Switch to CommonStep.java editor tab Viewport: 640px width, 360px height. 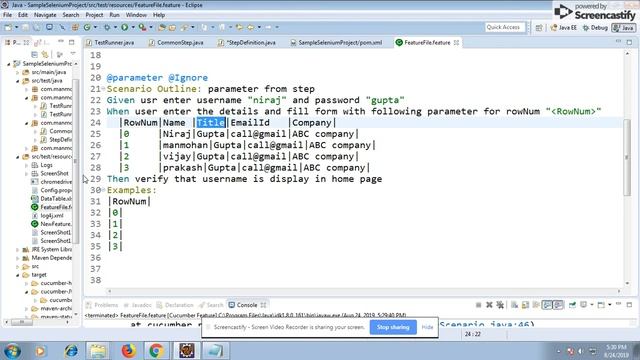pos(176,42)
